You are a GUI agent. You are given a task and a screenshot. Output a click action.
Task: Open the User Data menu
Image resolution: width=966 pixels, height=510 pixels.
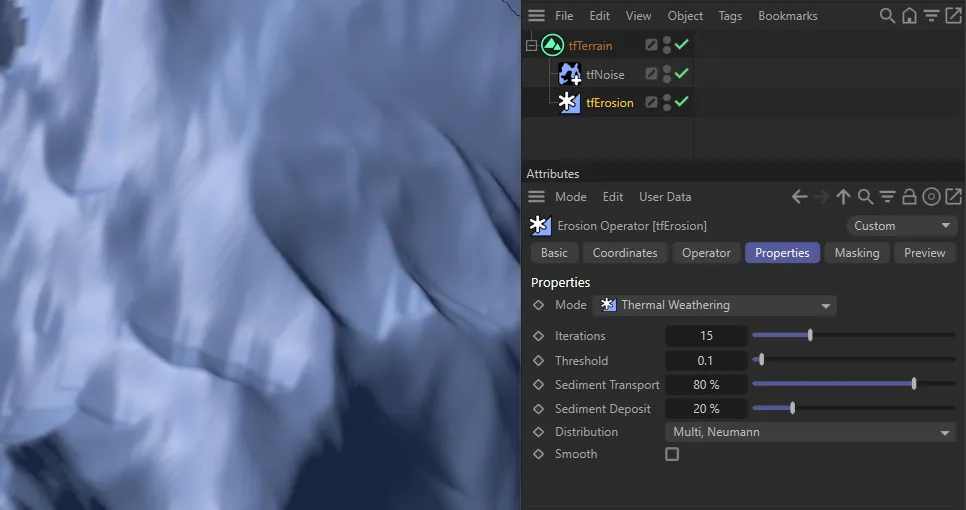(665, 197)
